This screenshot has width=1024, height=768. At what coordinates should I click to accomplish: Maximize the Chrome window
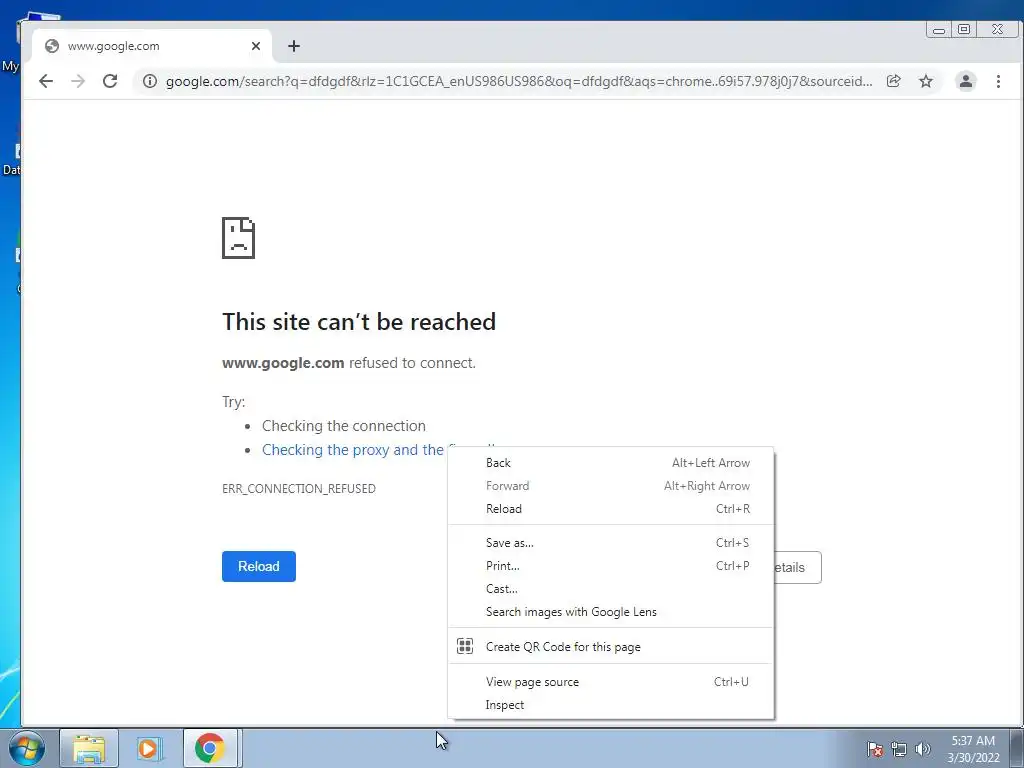coord(964,29)
